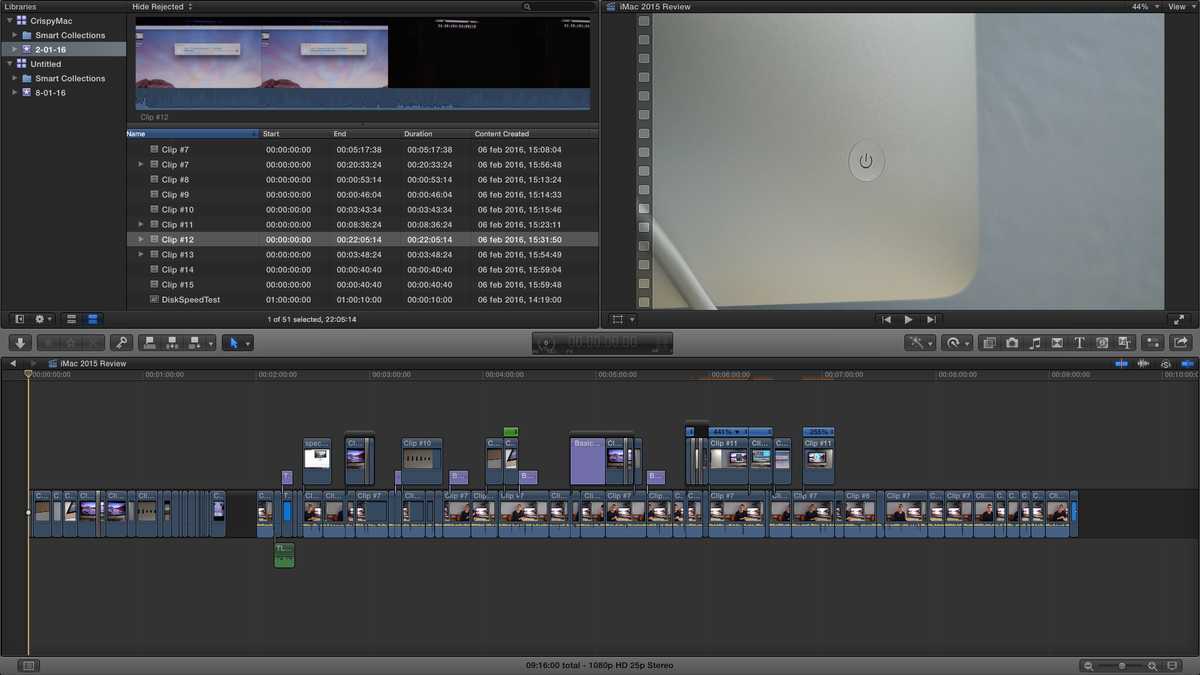Open the Enhancements magic wand menu
The width and height of the screenshot is (1200, 675).
(919, 343)
